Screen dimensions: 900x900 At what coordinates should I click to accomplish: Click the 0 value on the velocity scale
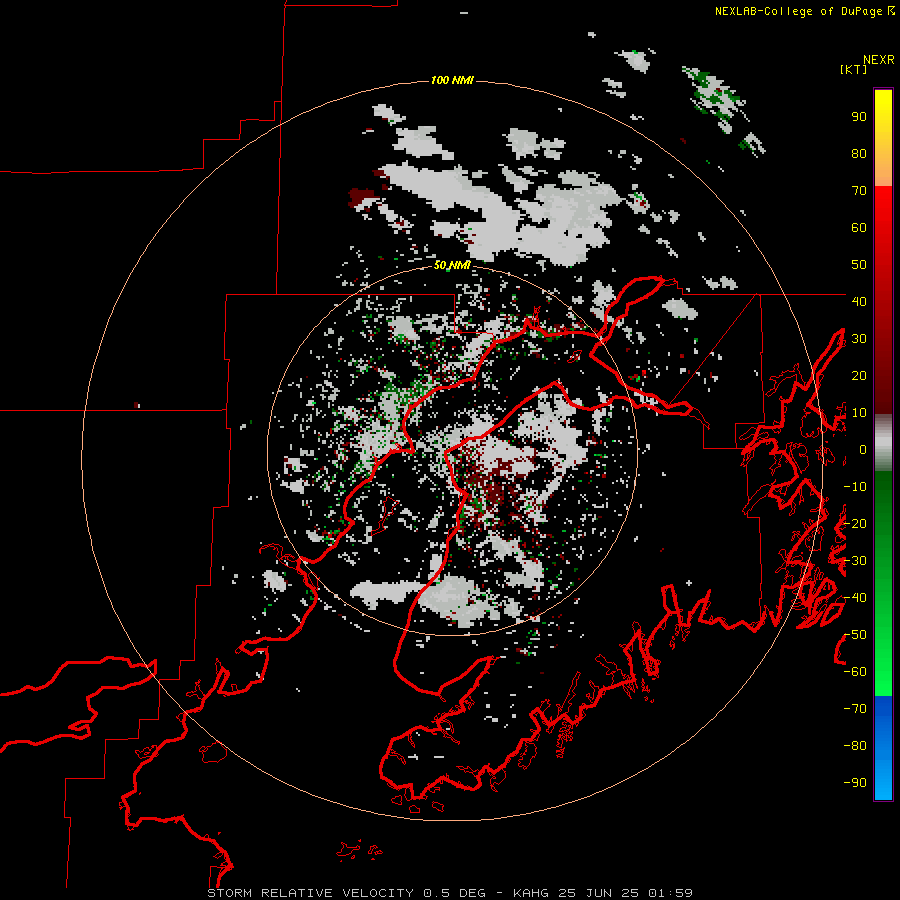point(863,449)
